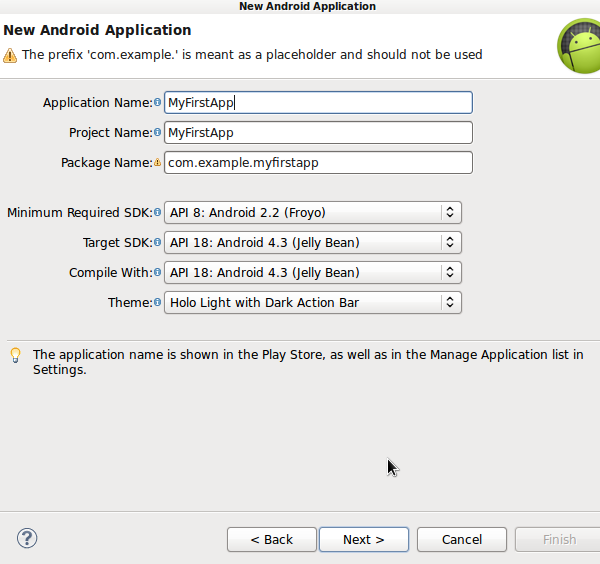Viewport: 600px width, 564px height.
Task: Click info icon beside Minimum Required SDK
Action: tap(157, 213)
